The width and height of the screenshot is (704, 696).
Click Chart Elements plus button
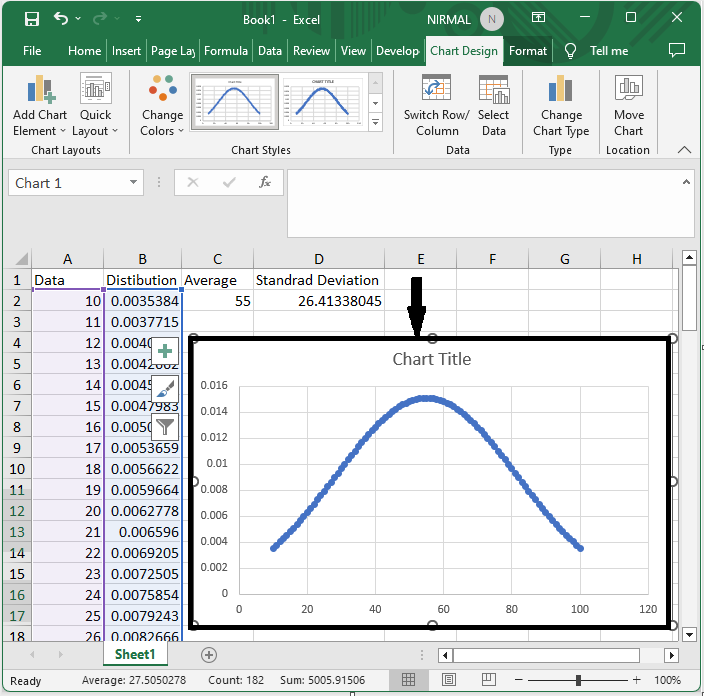click(x=166, y=351)
